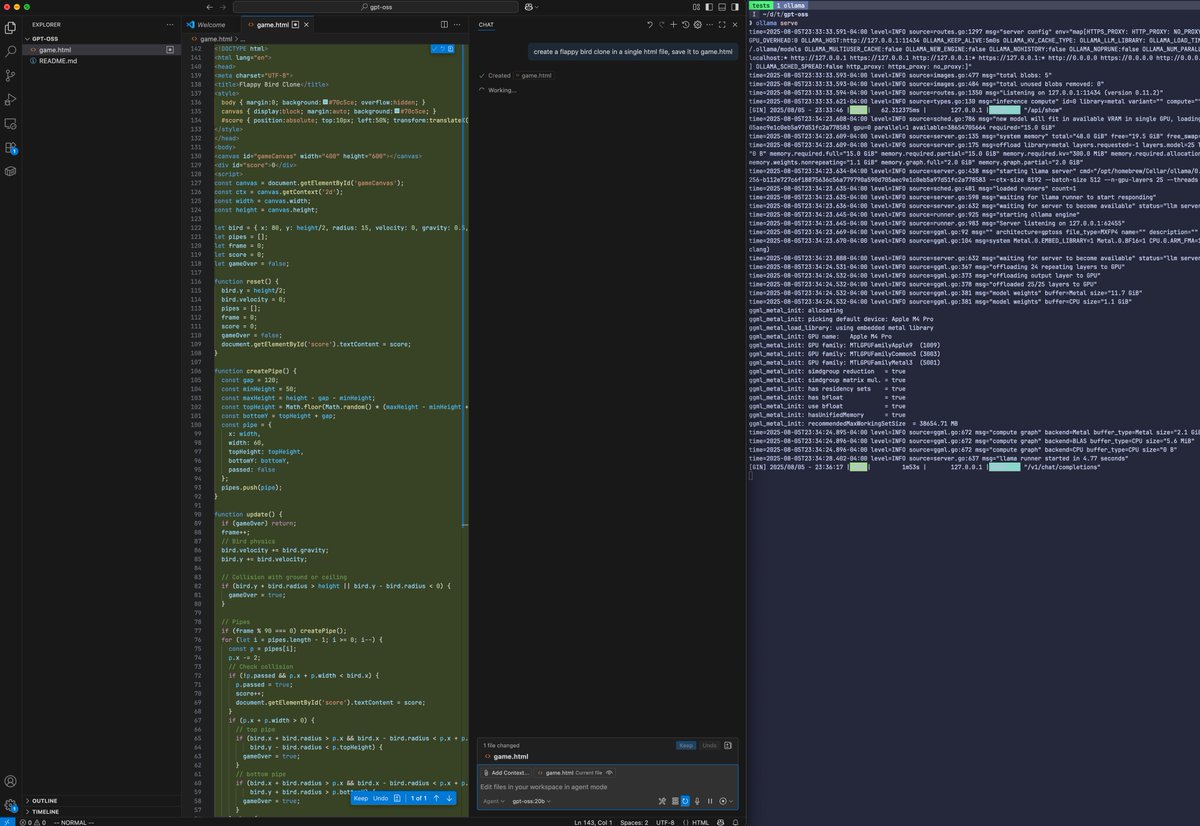Open the Remote Explorer view
The width and height of the screenshot is (1200, 826).
click(11, 124)
